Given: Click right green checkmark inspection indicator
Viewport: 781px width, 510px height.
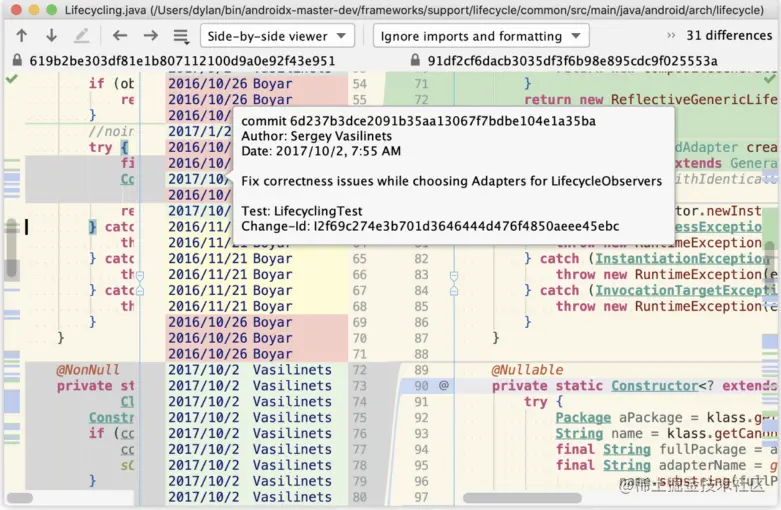Looking at the screenshot, I should pos(770,79).
